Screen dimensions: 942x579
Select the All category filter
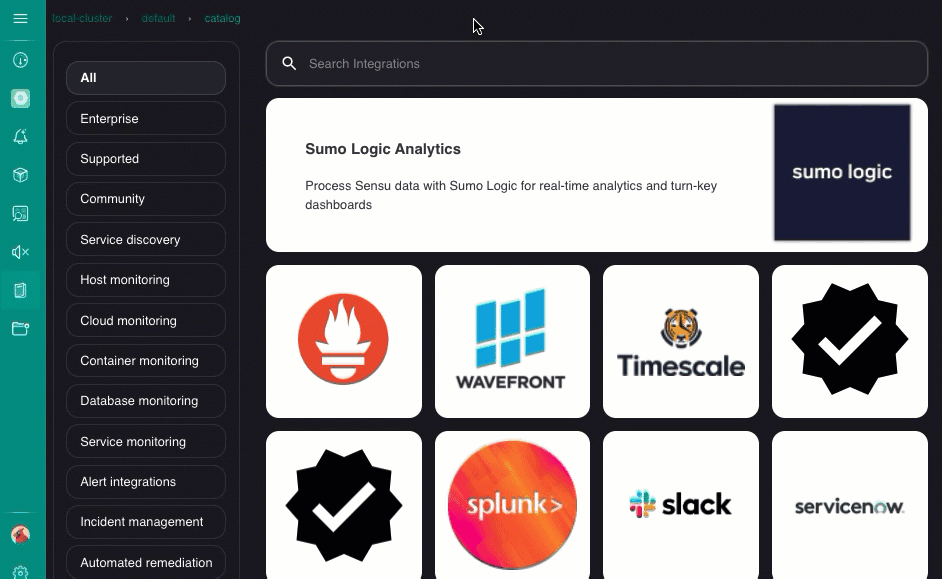[146, 78]
